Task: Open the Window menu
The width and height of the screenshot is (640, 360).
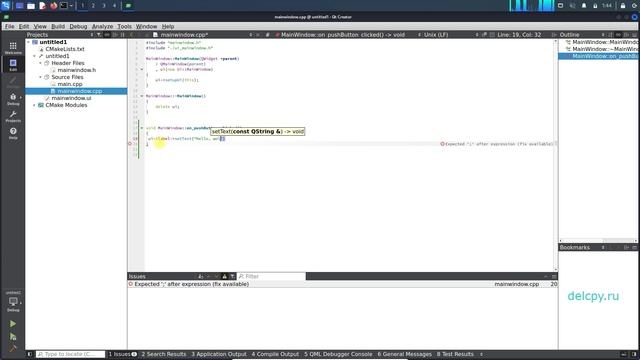Action: pos(146,27)
